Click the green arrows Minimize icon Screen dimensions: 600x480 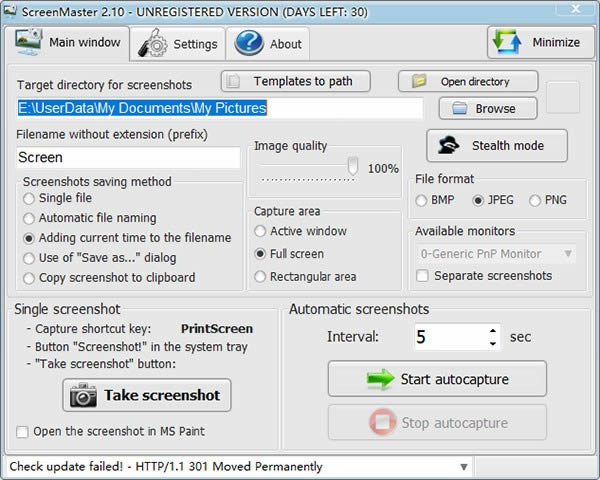[507, 41]
